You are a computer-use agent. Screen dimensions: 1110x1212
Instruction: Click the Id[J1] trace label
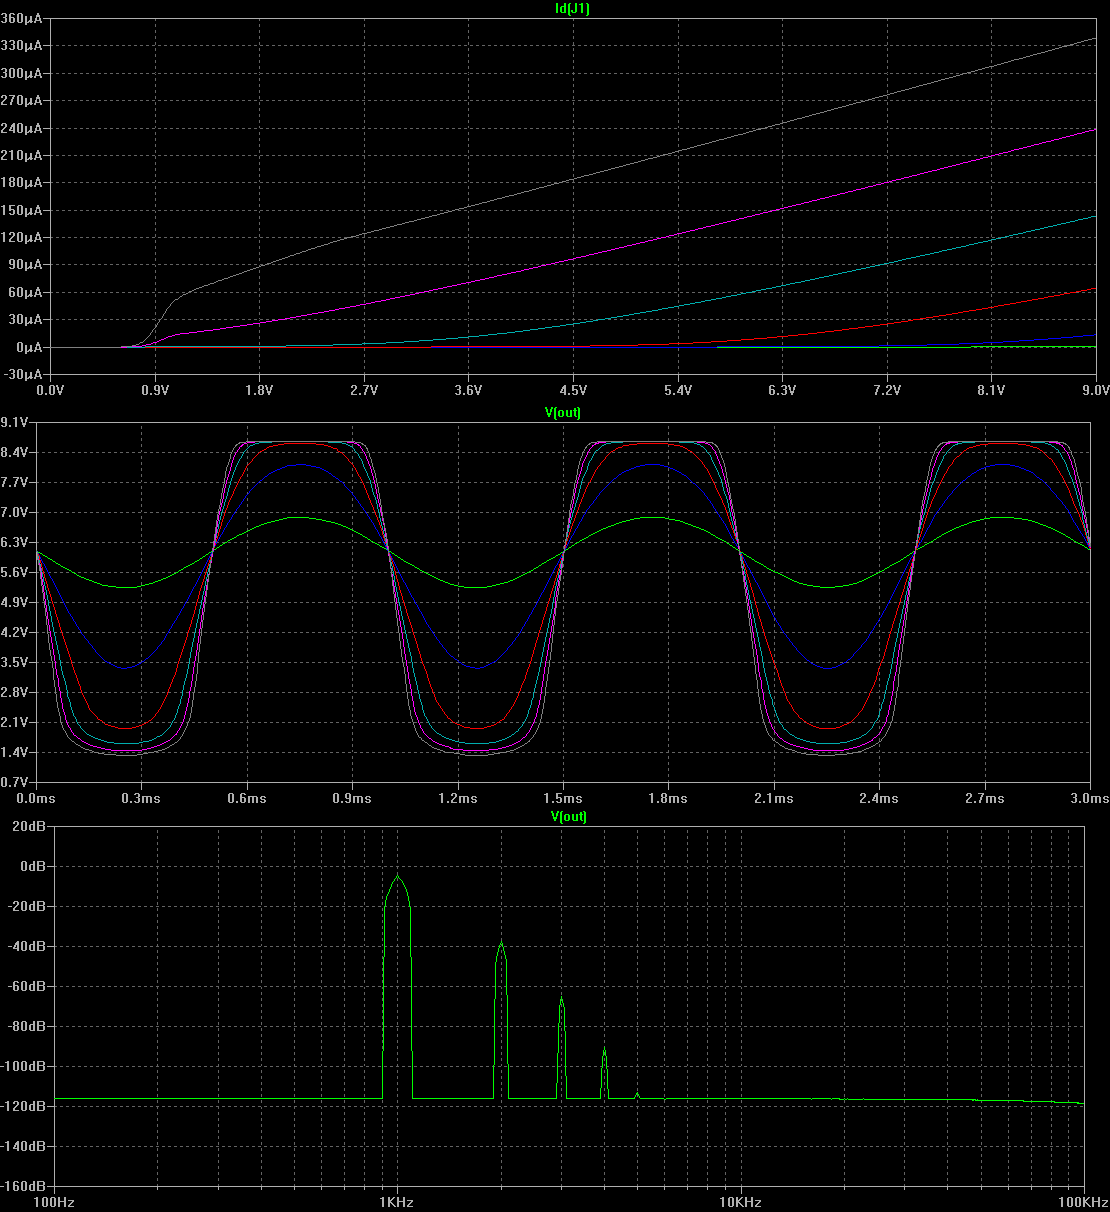(565, 8)
